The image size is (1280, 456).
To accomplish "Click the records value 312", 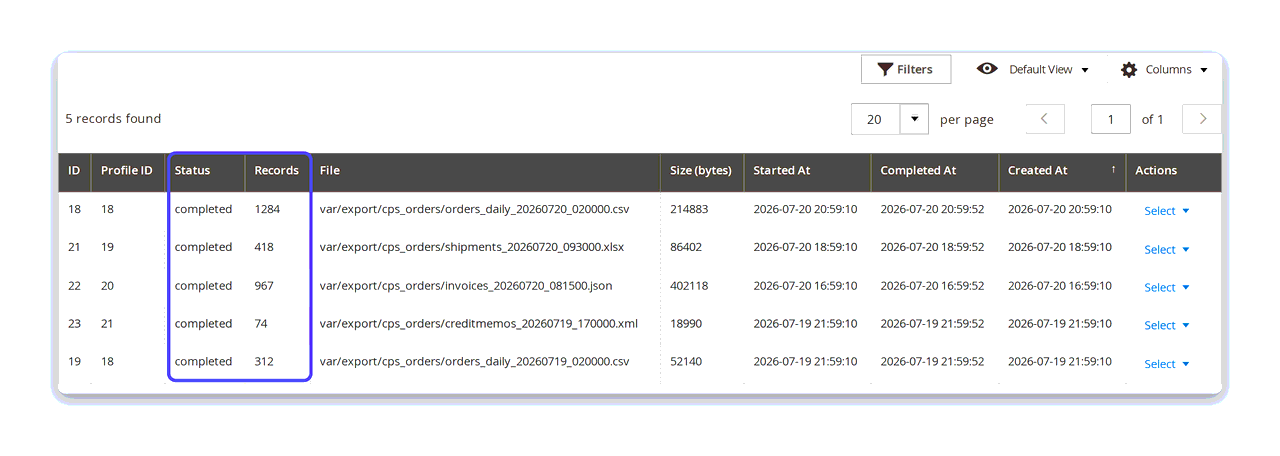I will 264,362.
